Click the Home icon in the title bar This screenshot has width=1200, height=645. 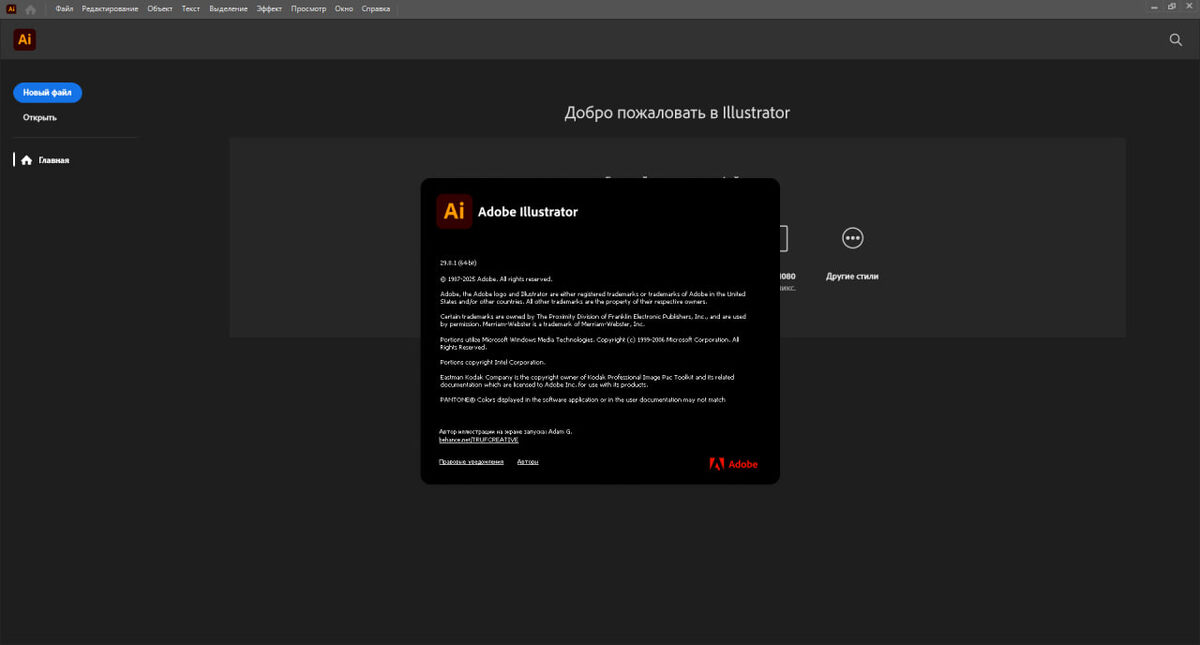31,8
